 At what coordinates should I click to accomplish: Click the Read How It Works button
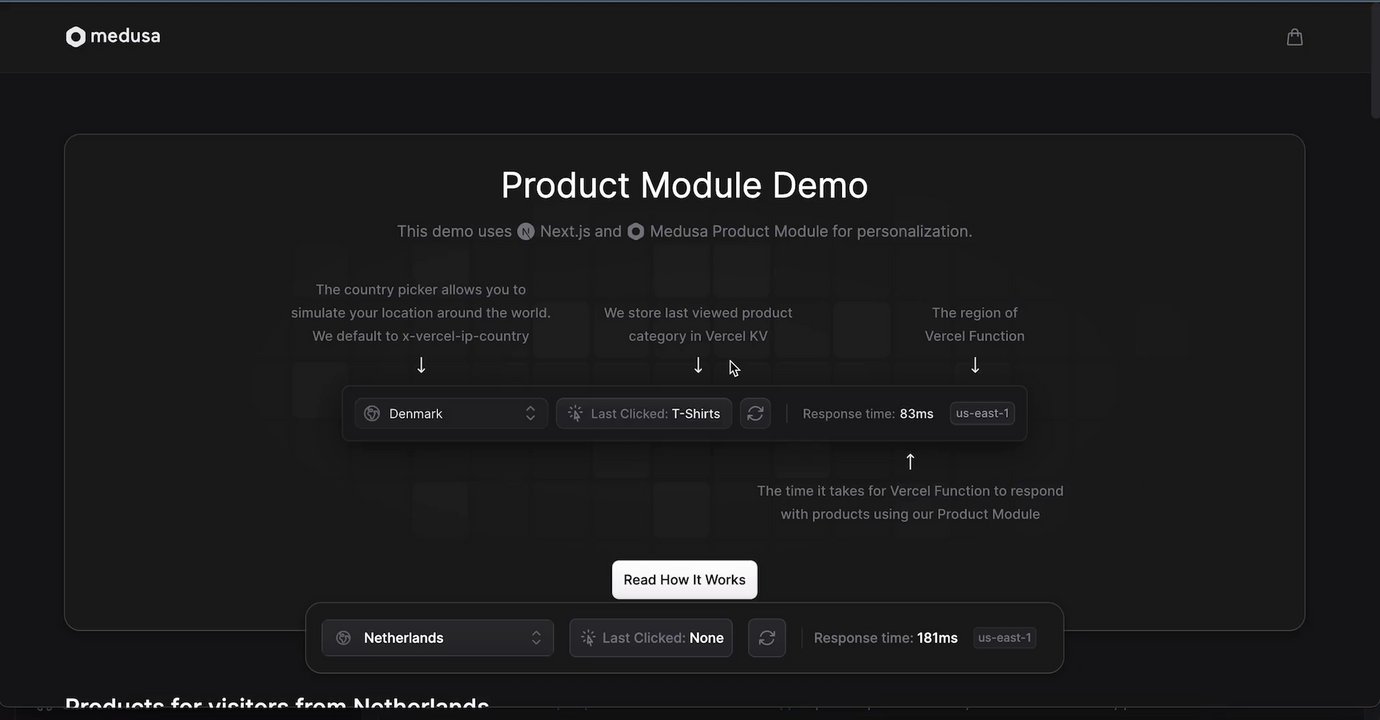coord(685,580)
